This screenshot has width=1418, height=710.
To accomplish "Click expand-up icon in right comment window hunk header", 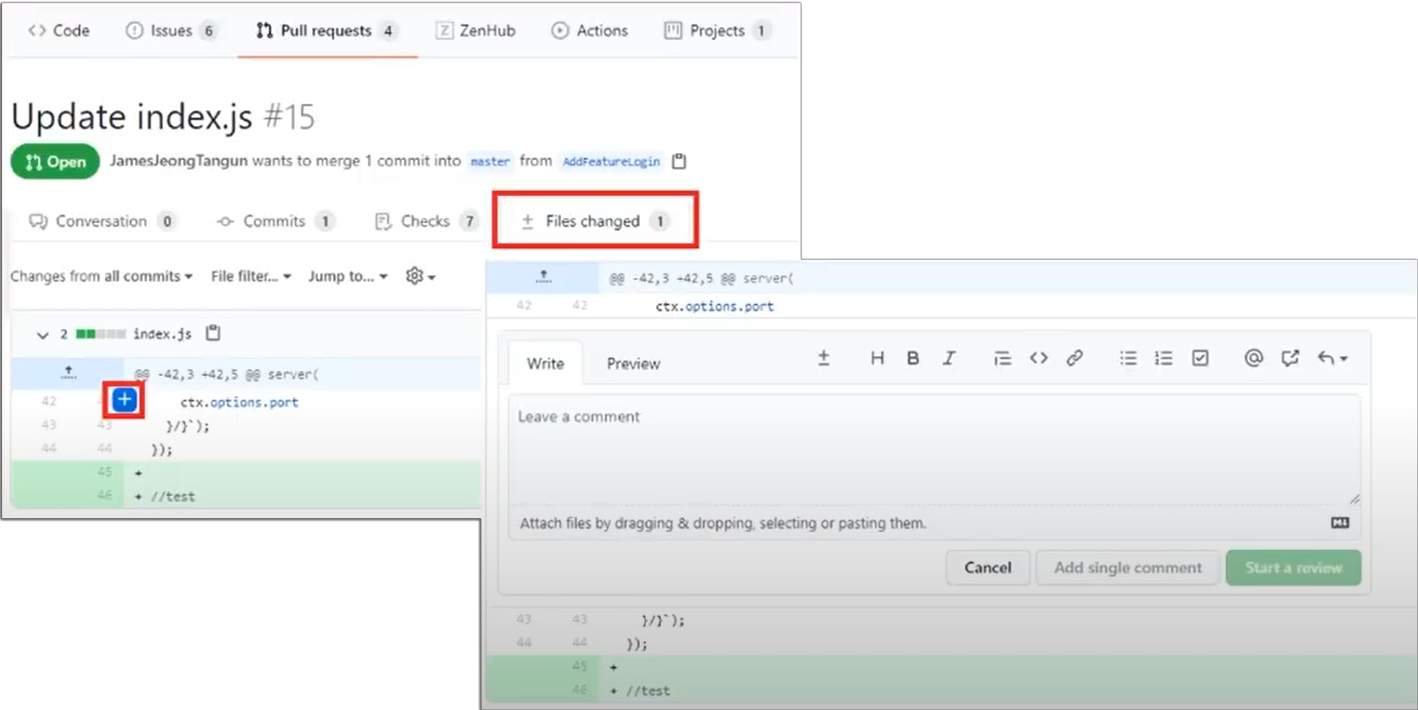I will point(543,277).
